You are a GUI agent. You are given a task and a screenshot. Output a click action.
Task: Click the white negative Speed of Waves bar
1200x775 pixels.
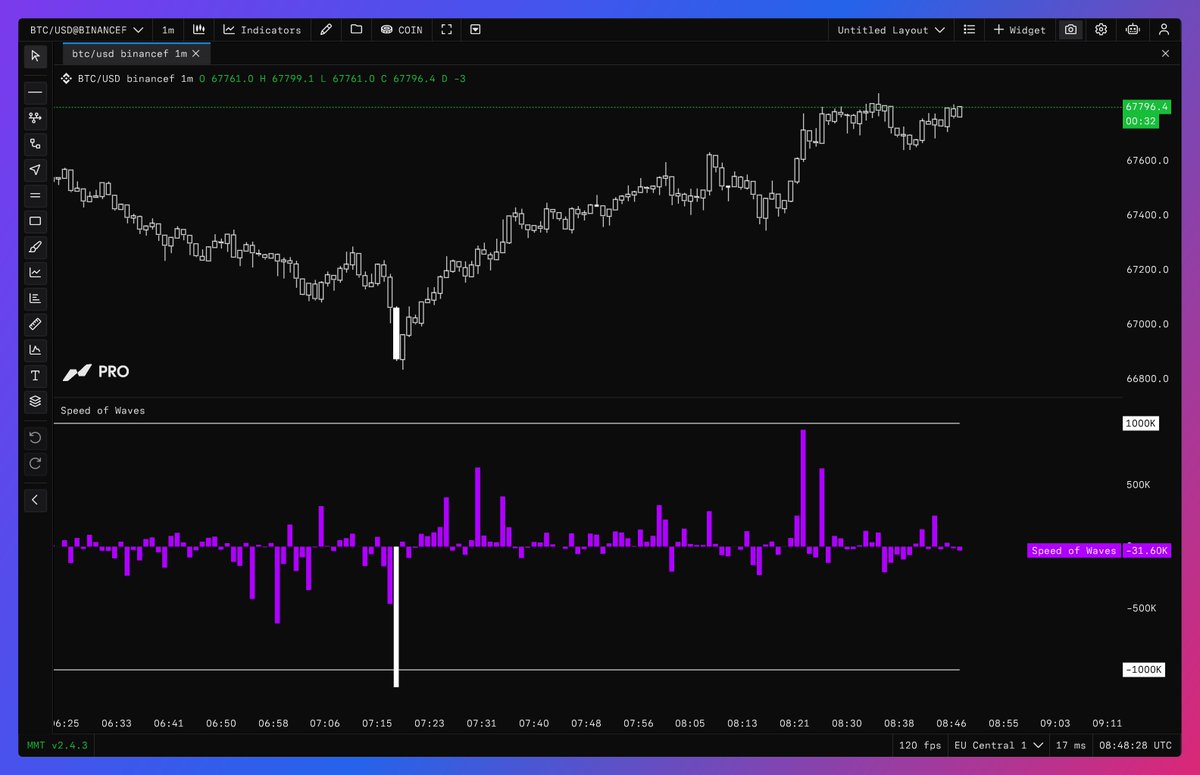tap(397, 616)
